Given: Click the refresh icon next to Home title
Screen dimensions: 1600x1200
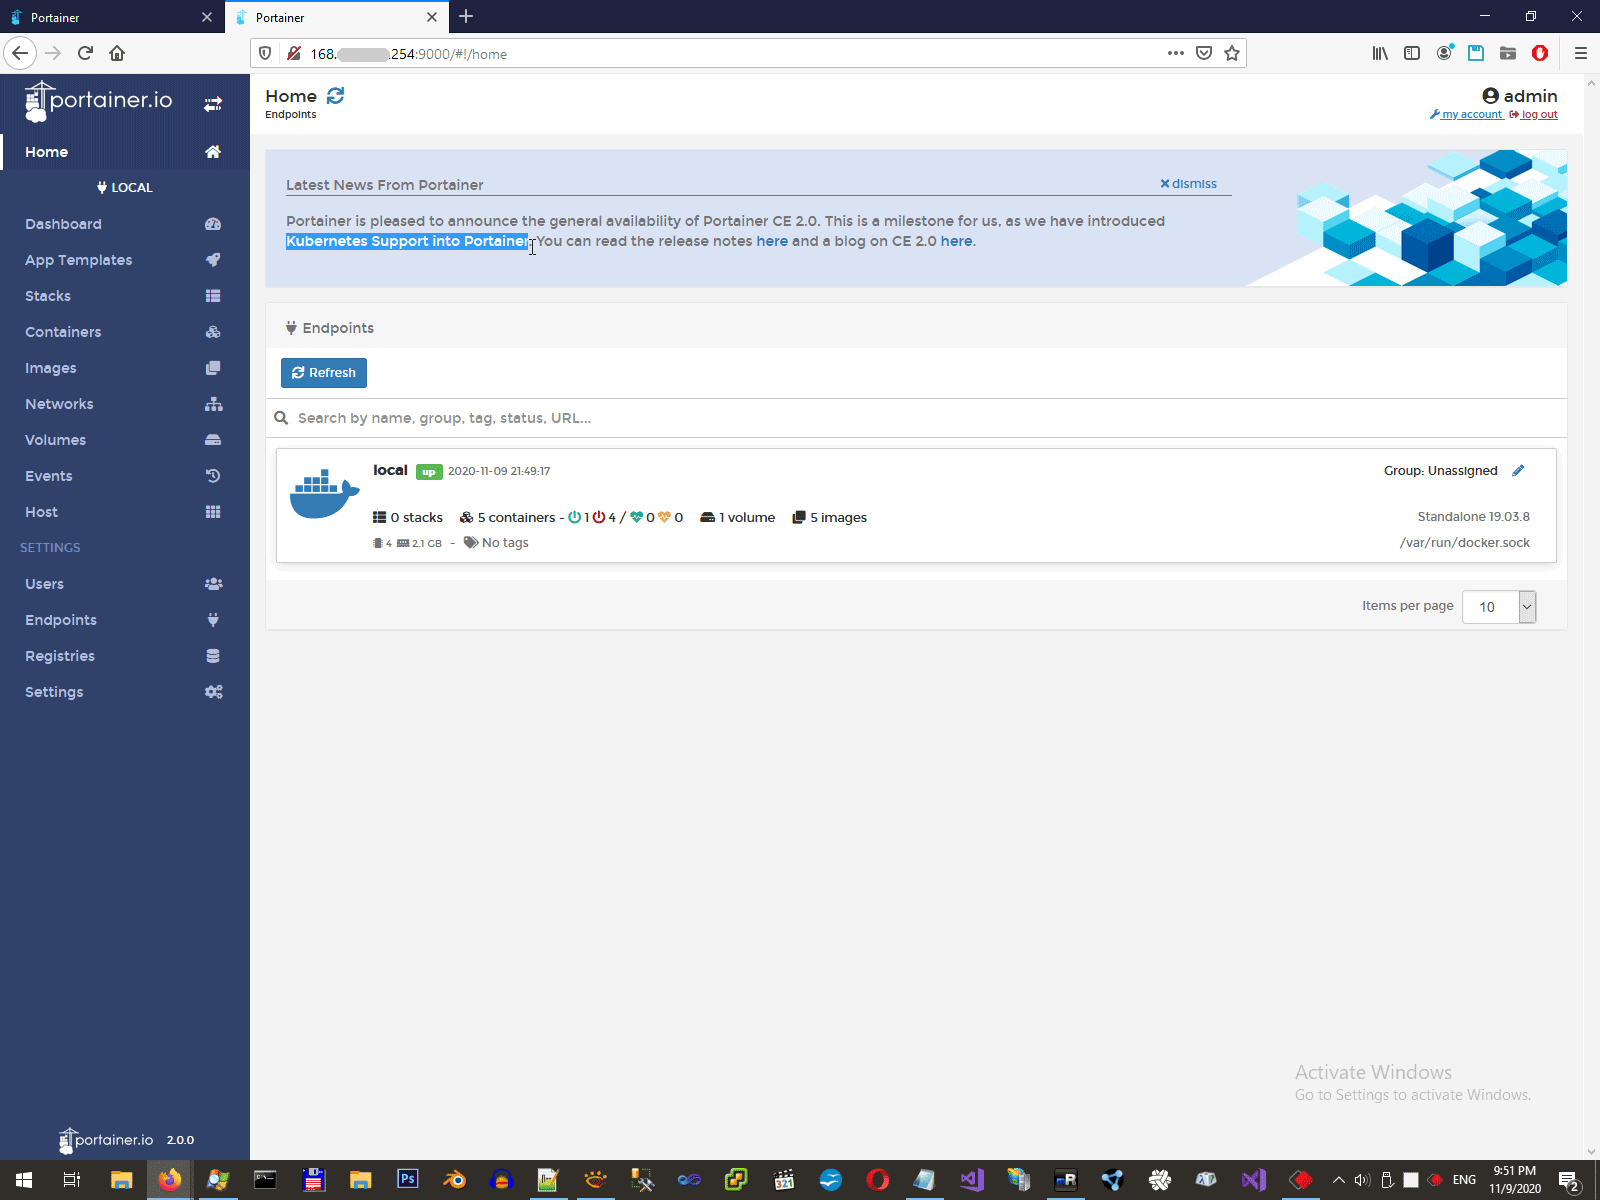Looking at the screenshot, I should (336, 95).
